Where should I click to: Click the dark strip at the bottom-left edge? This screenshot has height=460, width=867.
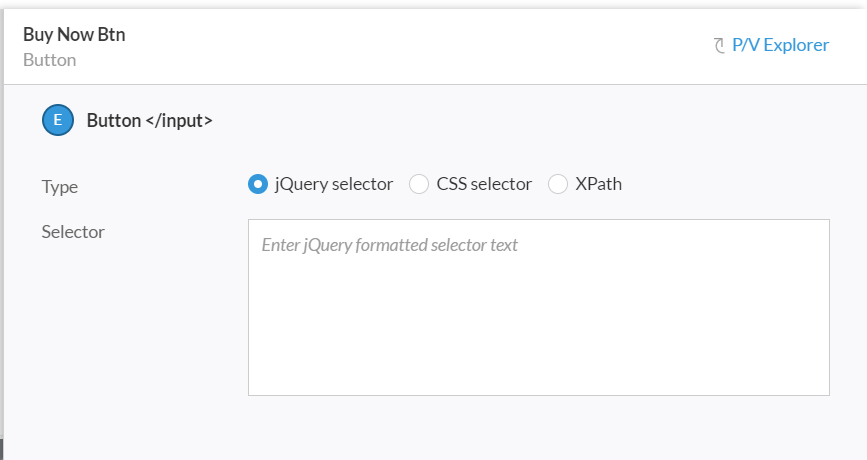tap(2, 449)
